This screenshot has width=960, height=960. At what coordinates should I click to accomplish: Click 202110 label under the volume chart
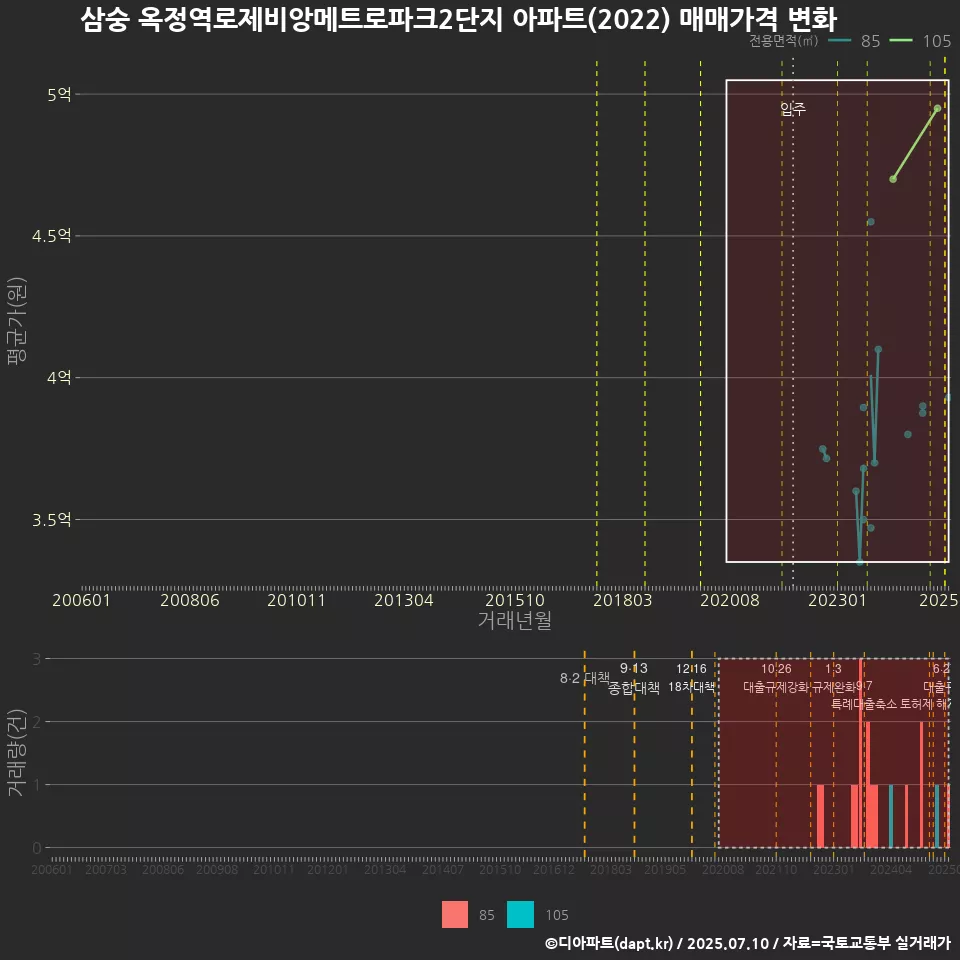pos(776,869)
